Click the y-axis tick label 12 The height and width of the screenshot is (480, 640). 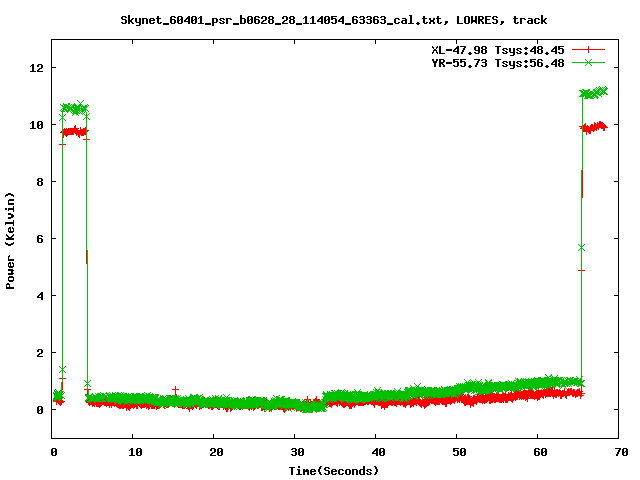(x=36, y=68)
